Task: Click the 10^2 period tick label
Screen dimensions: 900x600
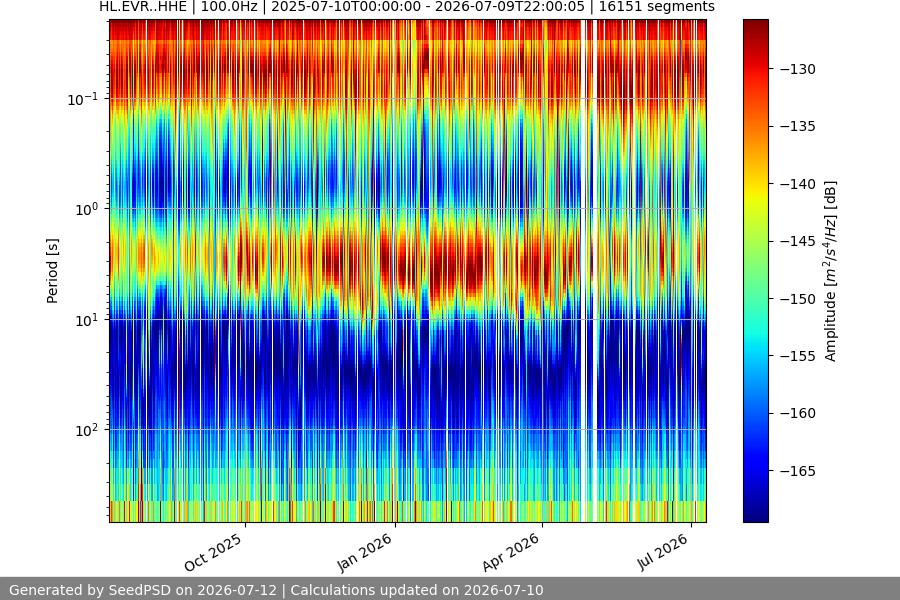Action: coord(86,431)
